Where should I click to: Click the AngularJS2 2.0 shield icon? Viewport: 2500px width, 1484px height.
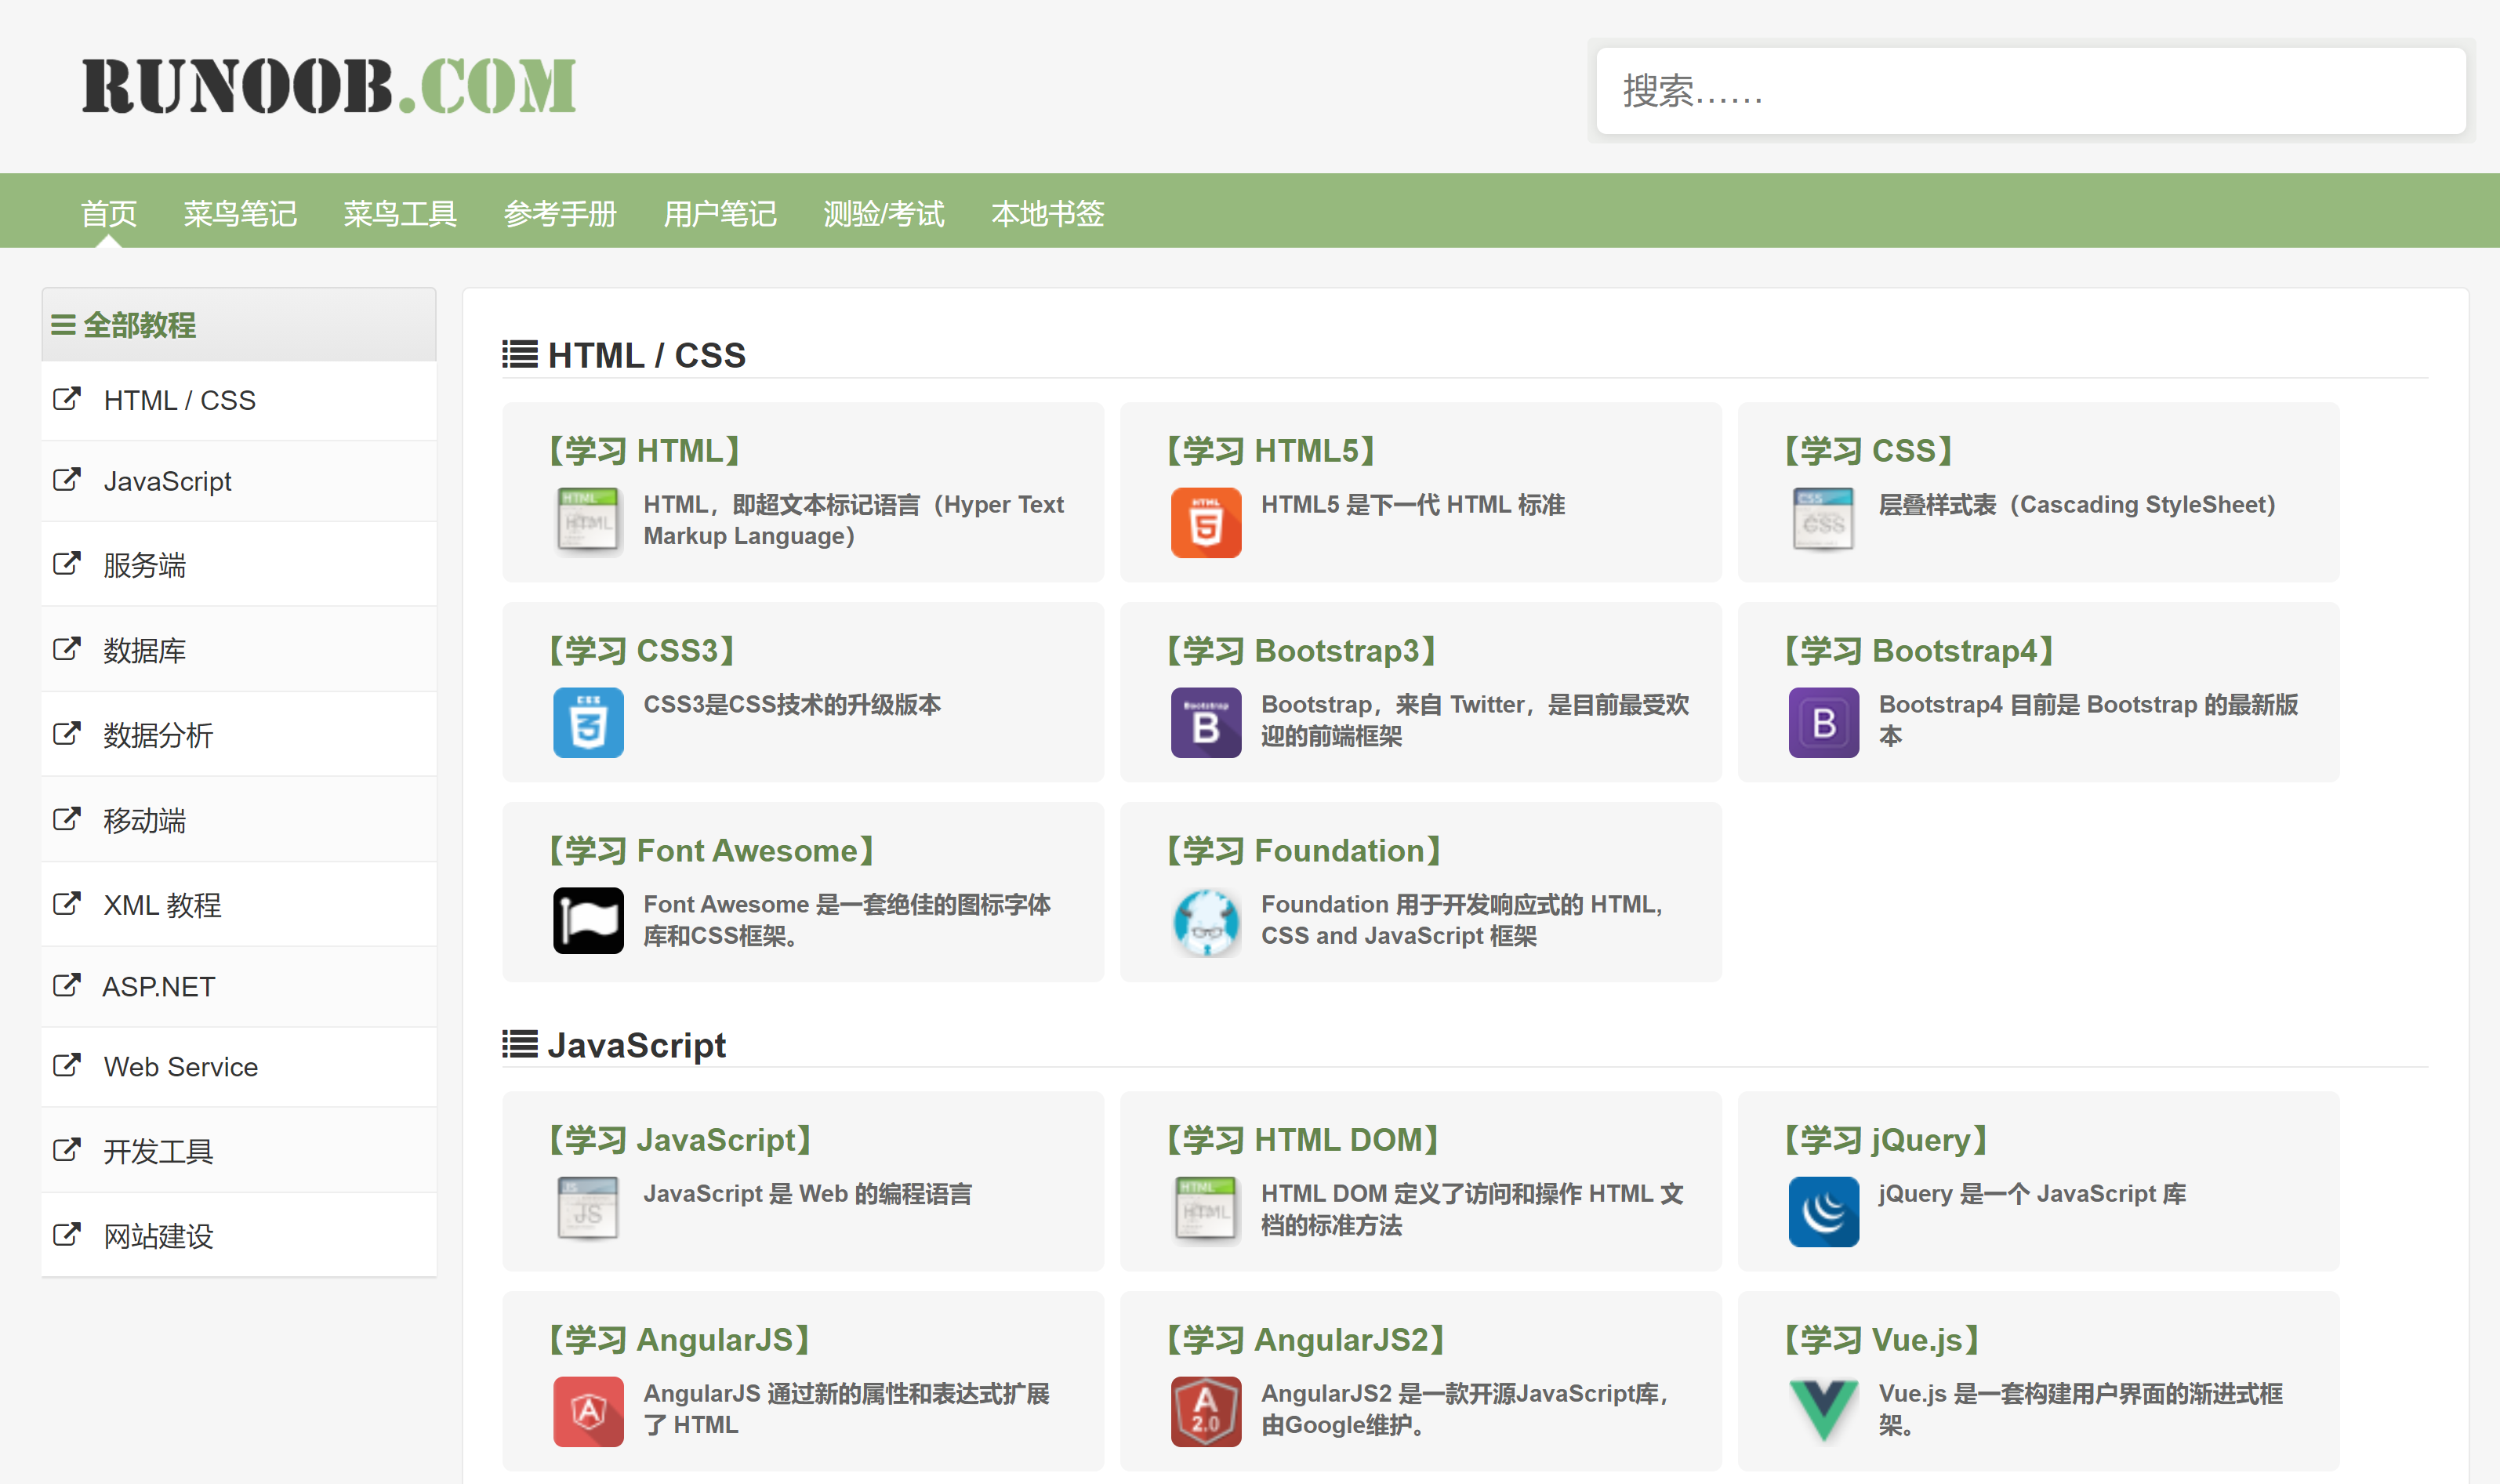tap(1206, 1412)
